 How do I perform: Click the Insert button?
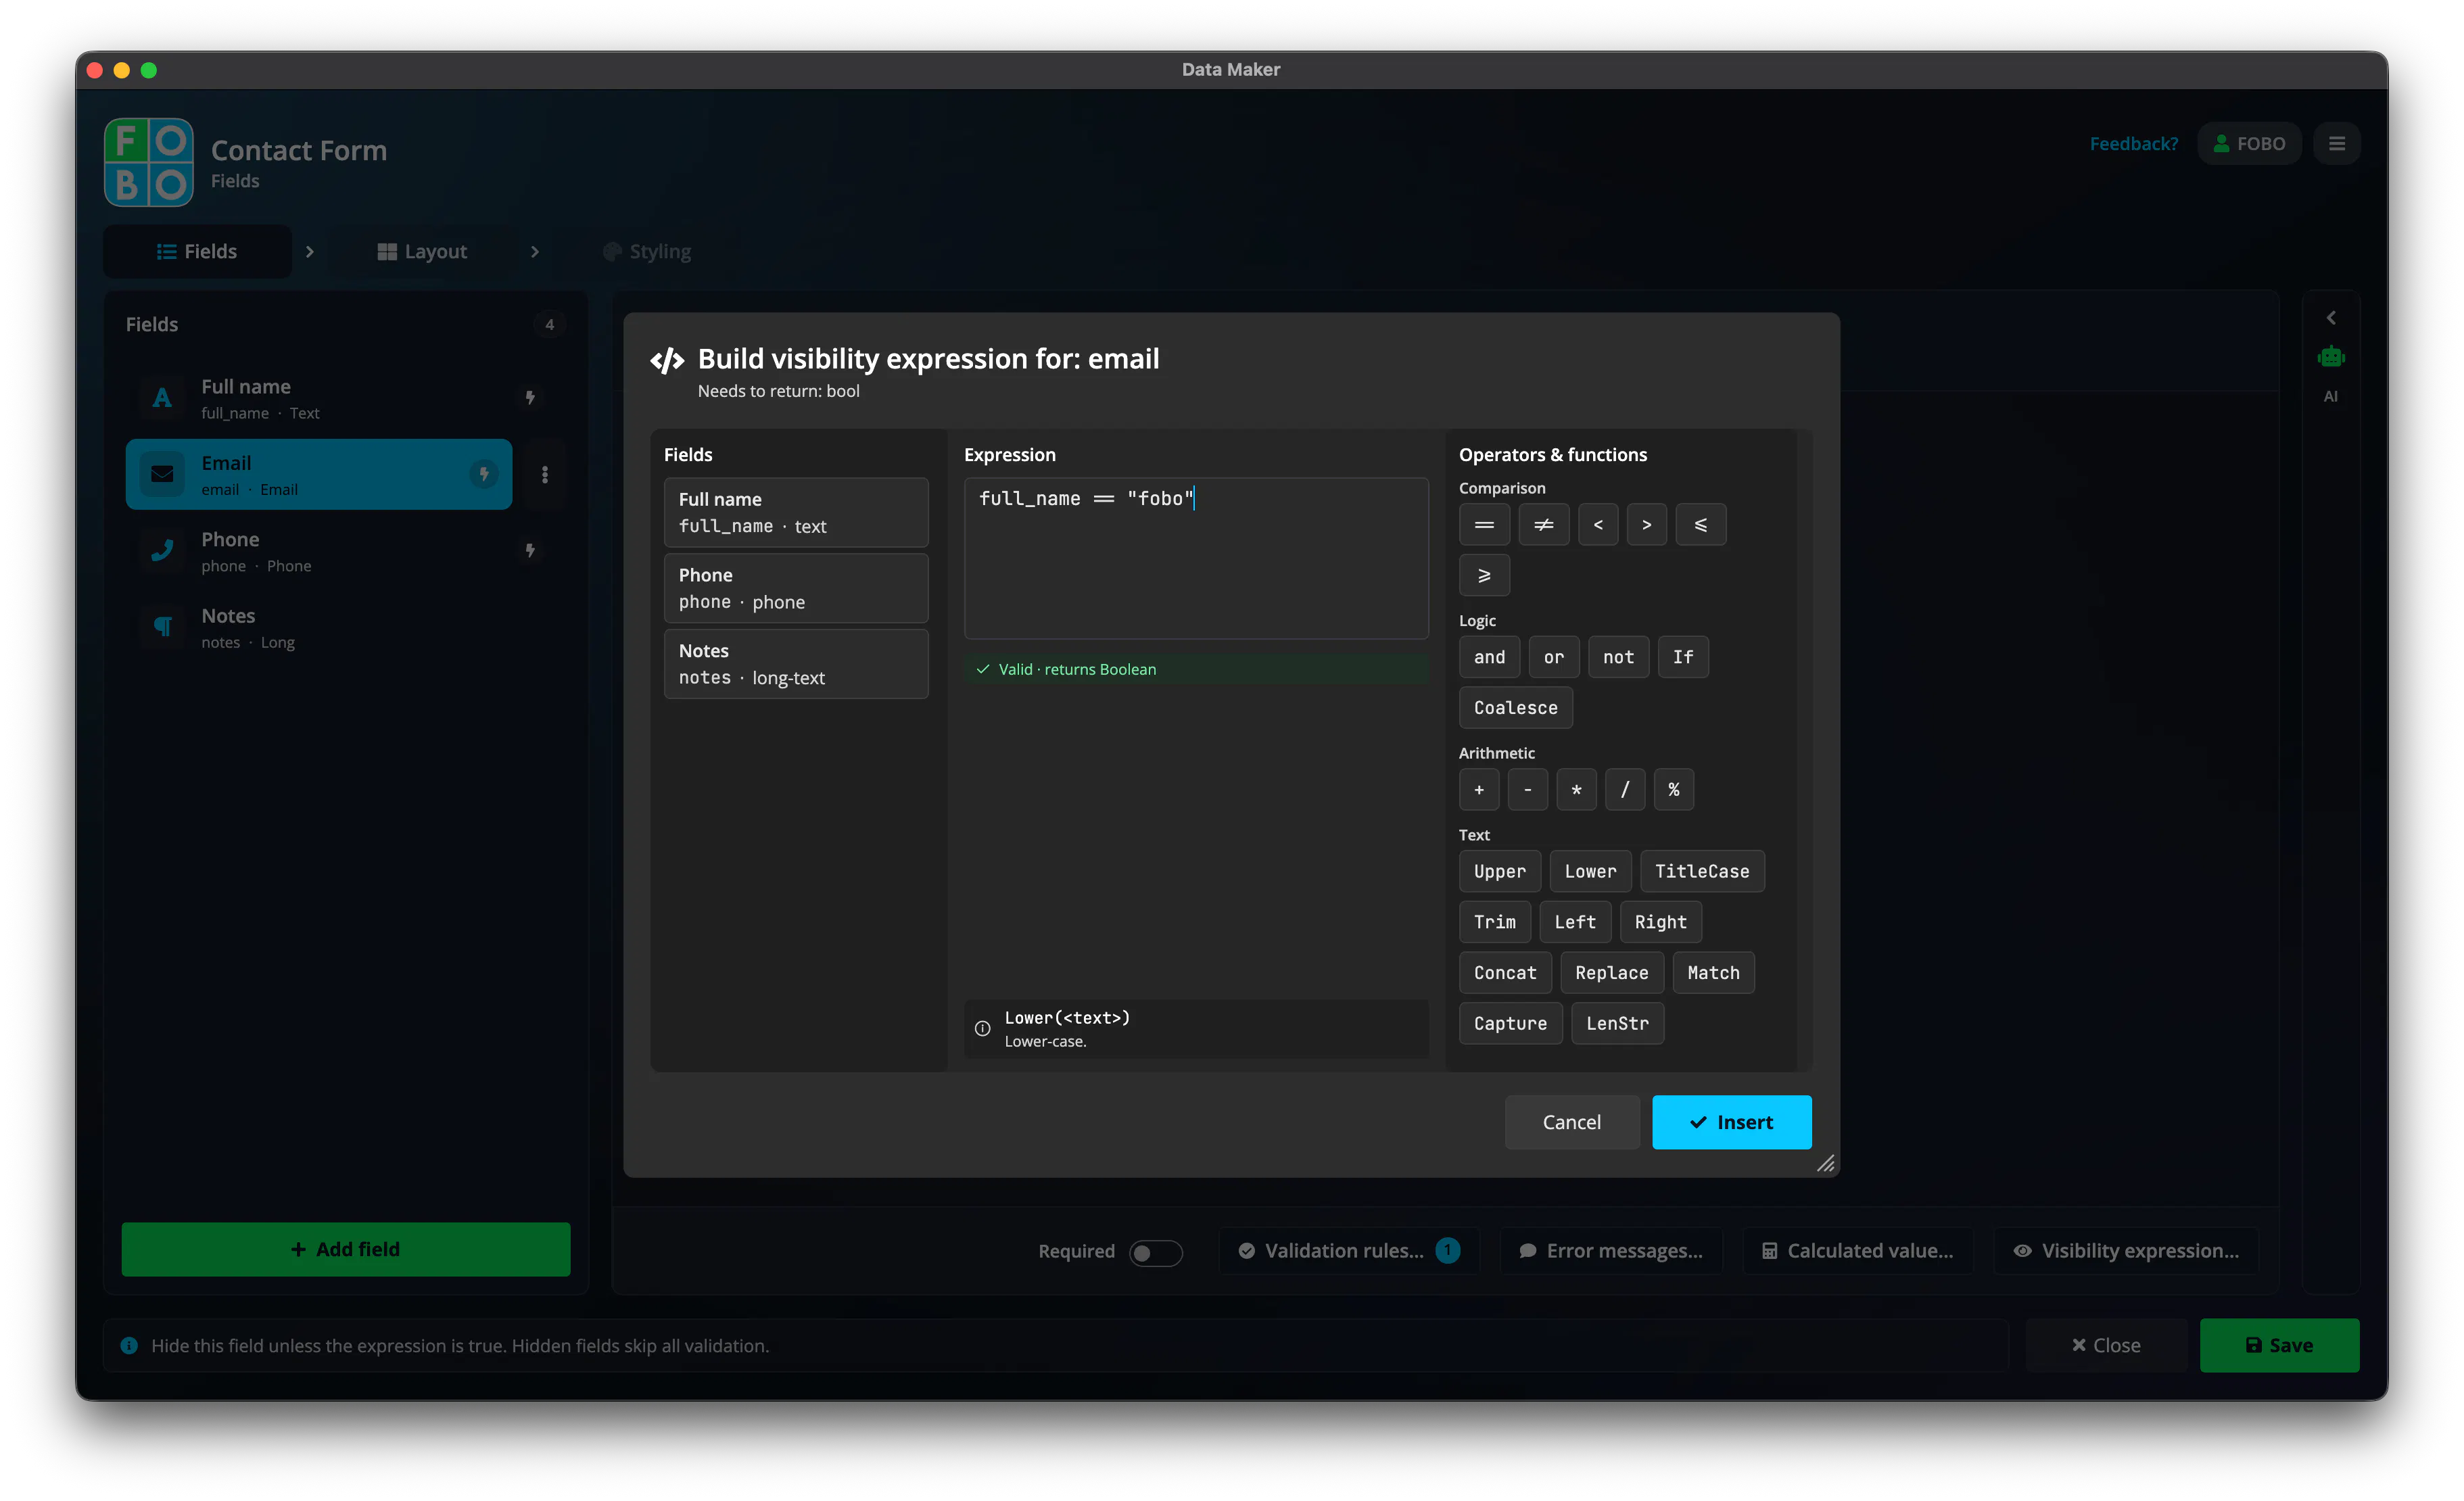click(x=1732, y=1122)
